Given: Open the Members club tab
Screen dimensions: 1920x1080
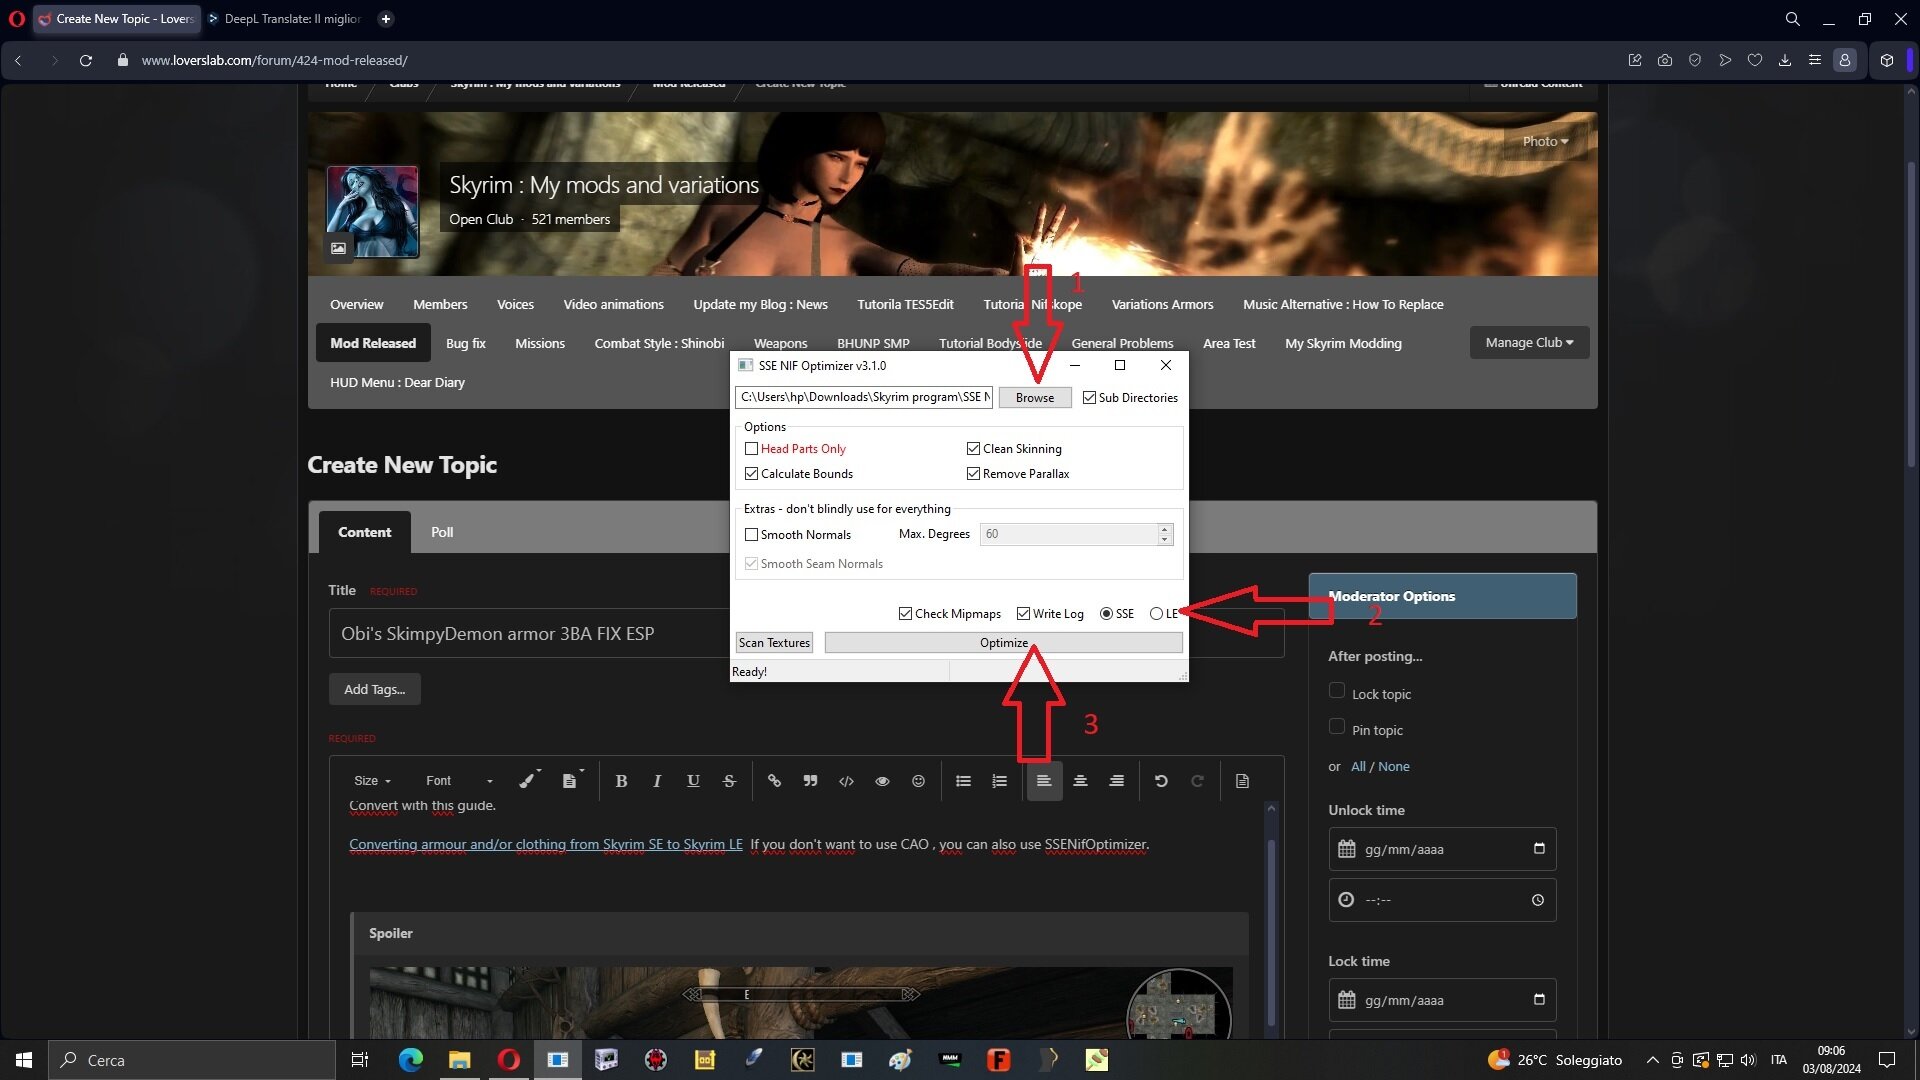Looking at the screenshot, I should tap(440, 305).
